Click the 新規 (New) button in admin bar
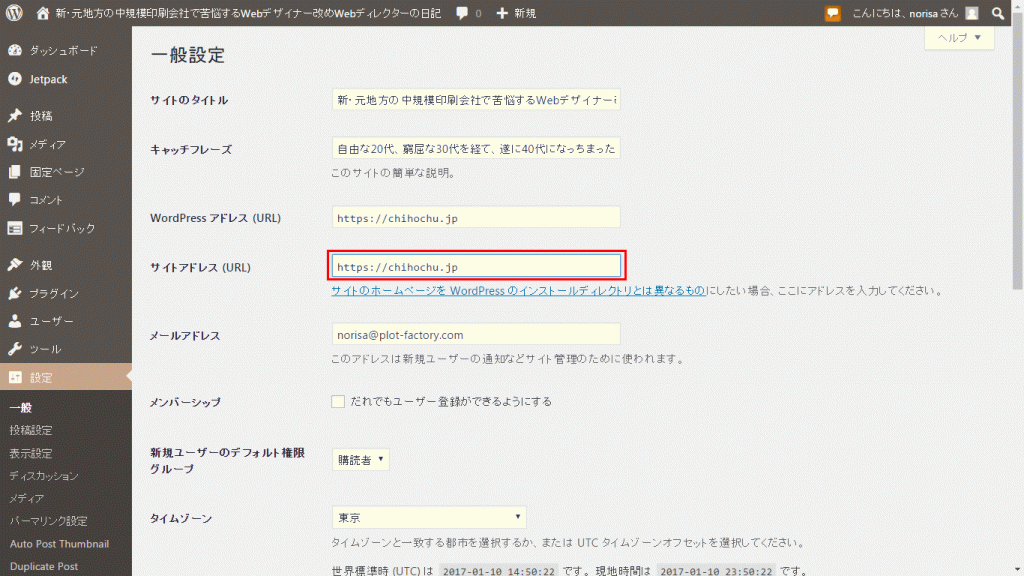Viewport: 1024px width, 576px height. [516, 13]
